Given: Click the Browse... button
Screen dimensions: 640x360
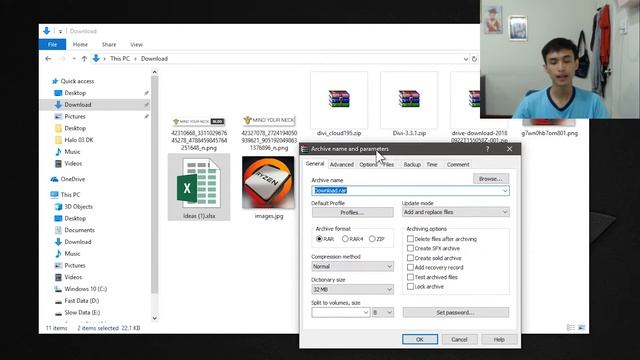Looking at the screenshot, I should (x=491, y=179).
